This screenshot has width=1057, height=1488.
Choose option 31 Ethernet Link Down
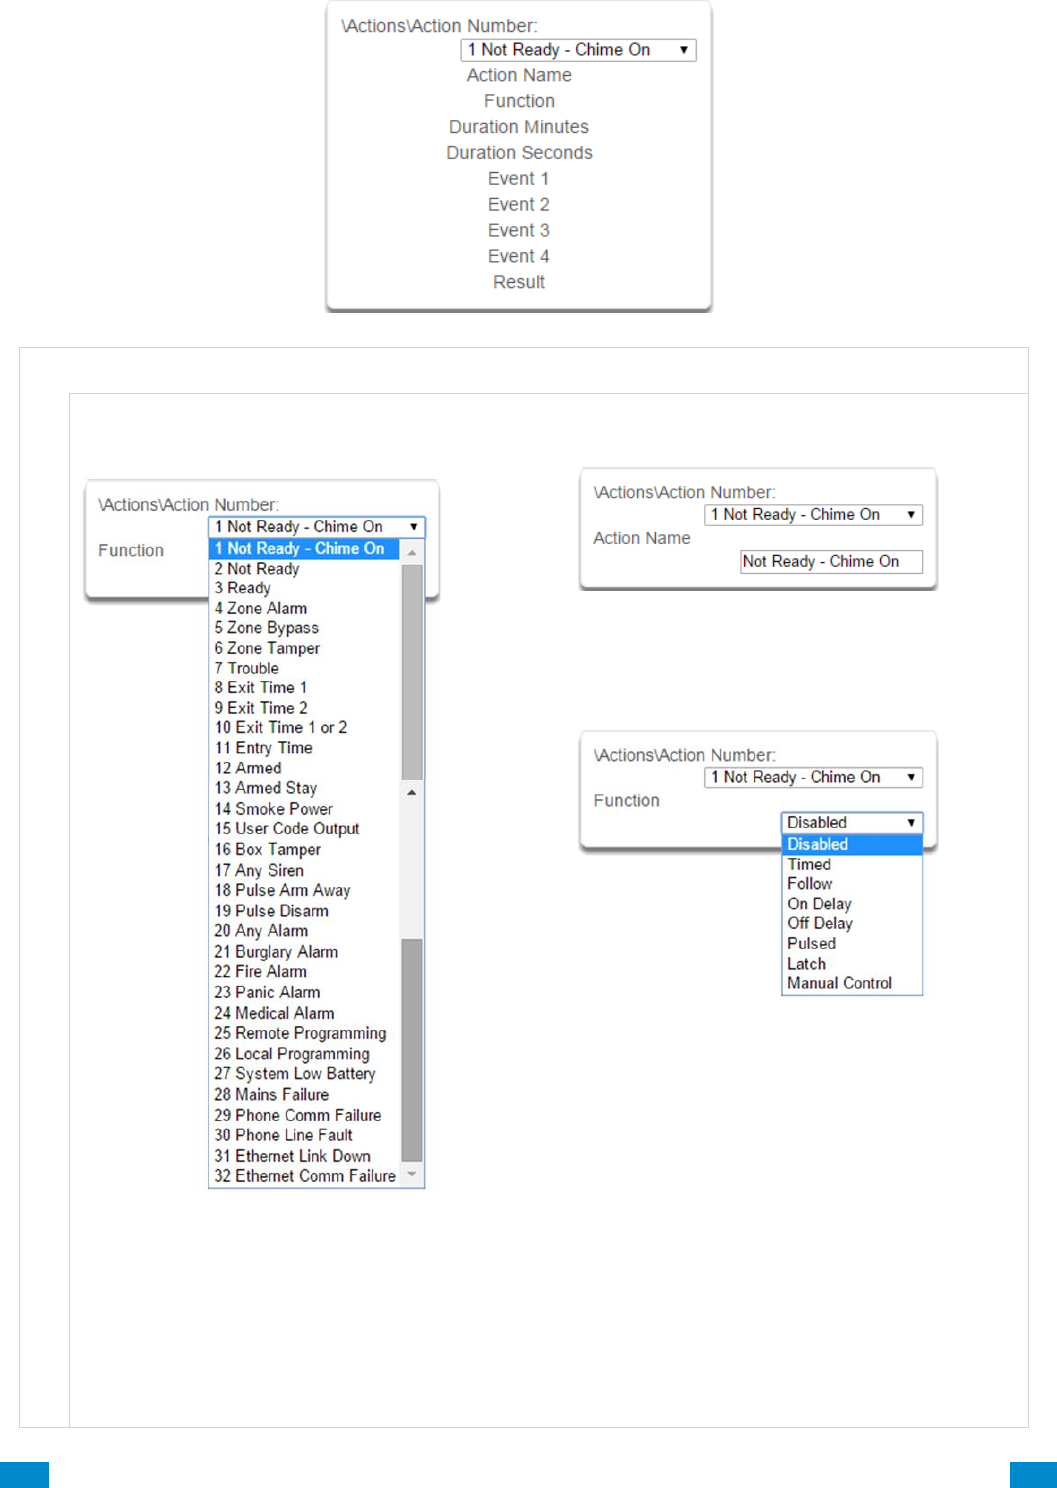[x=304, y=1156]
